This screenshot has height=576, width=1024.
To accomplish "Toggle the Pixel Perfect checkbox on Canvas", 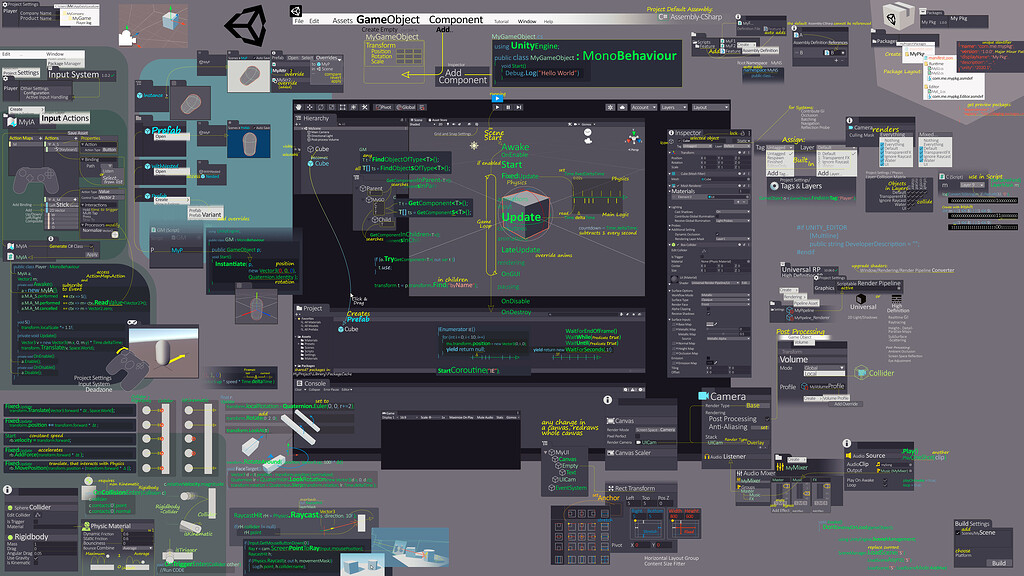I will tap(638, 436).
